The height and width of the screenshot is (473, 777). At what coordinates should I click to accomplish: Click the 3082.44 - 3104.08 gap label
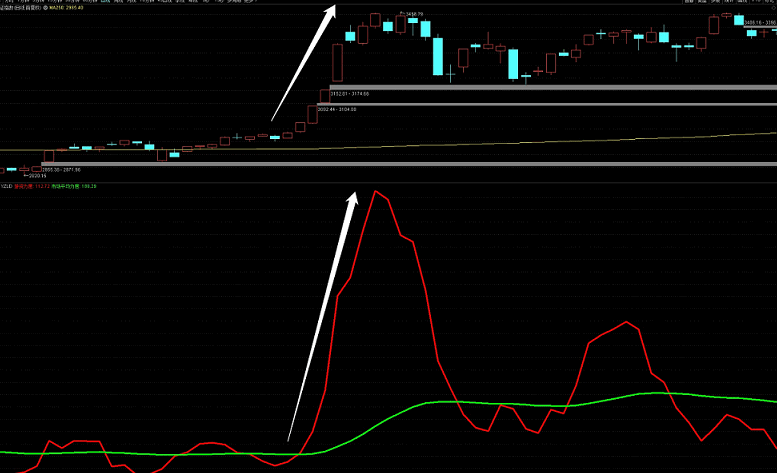(x=337, y=109)
